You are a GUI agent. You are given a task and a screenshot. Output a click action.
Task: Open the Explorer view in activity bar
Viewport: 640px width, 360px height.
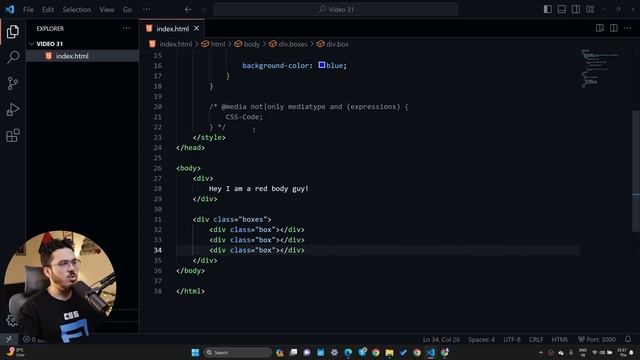tap(13, 31)
